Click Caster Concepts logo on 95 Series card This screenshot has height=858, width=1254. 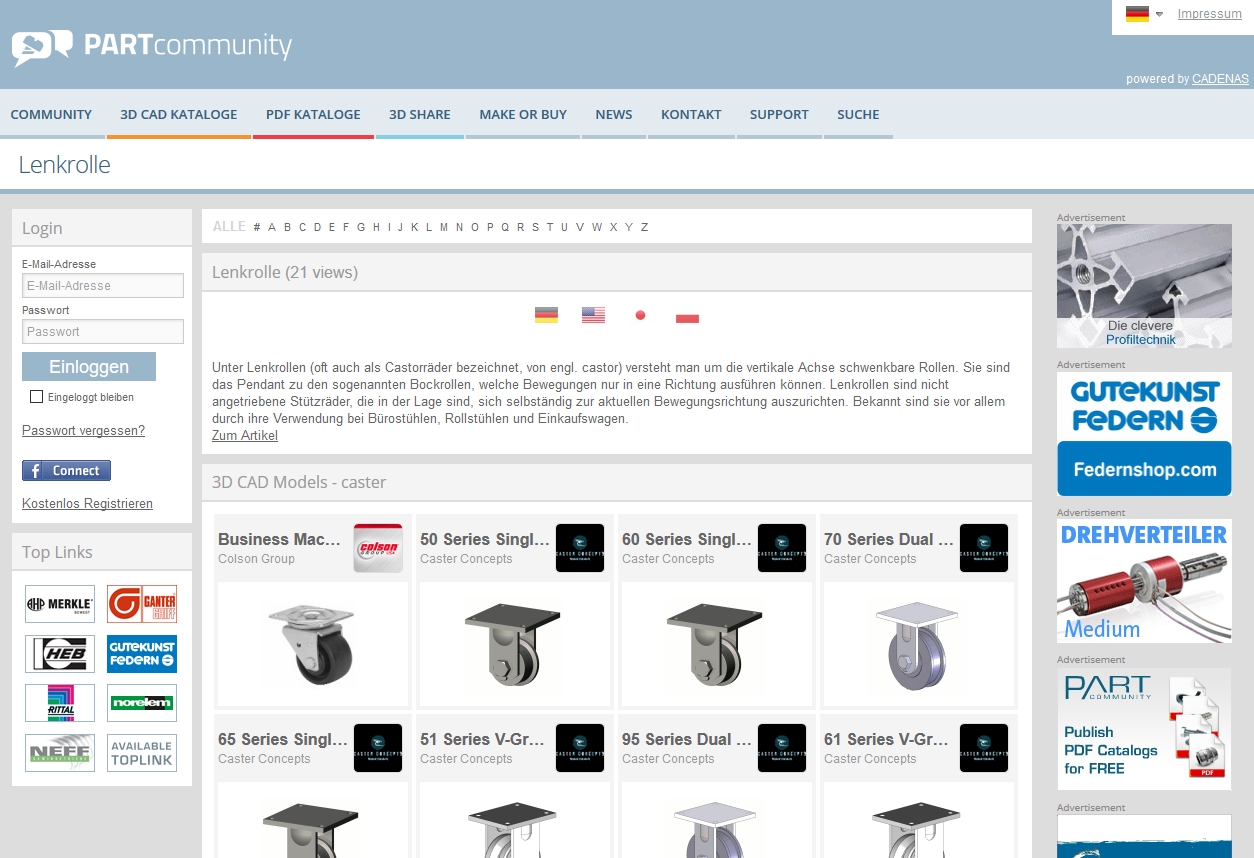(x=782, y=748)
